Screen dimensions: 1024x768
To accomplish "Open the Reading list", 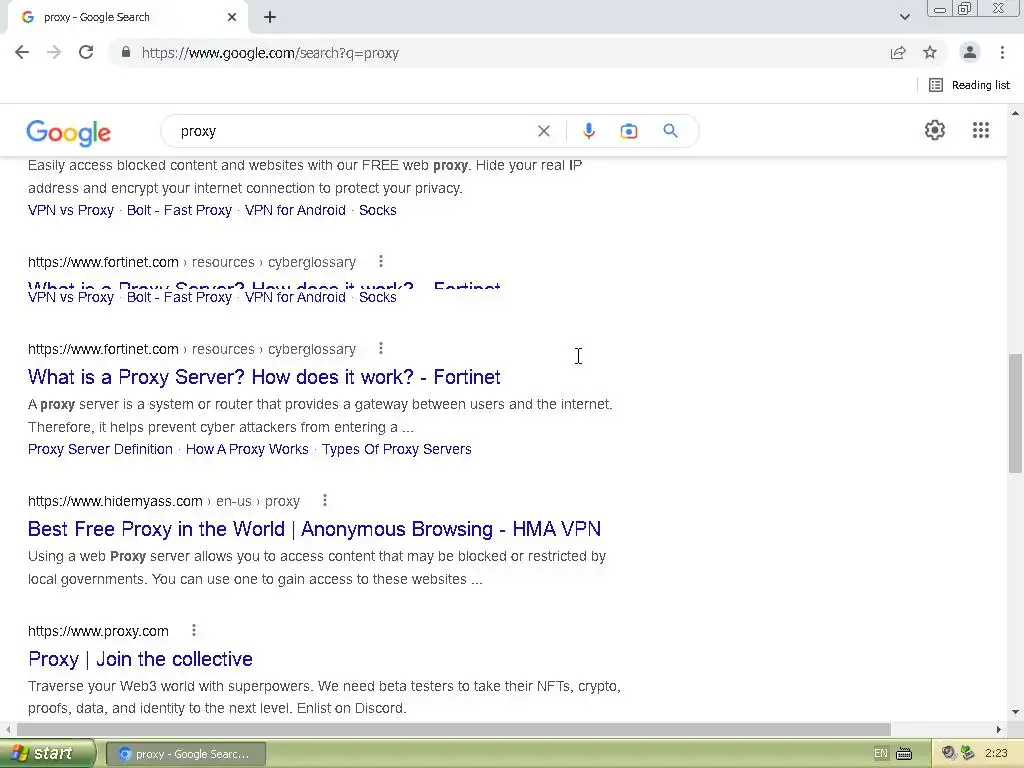I will (969, 85).
